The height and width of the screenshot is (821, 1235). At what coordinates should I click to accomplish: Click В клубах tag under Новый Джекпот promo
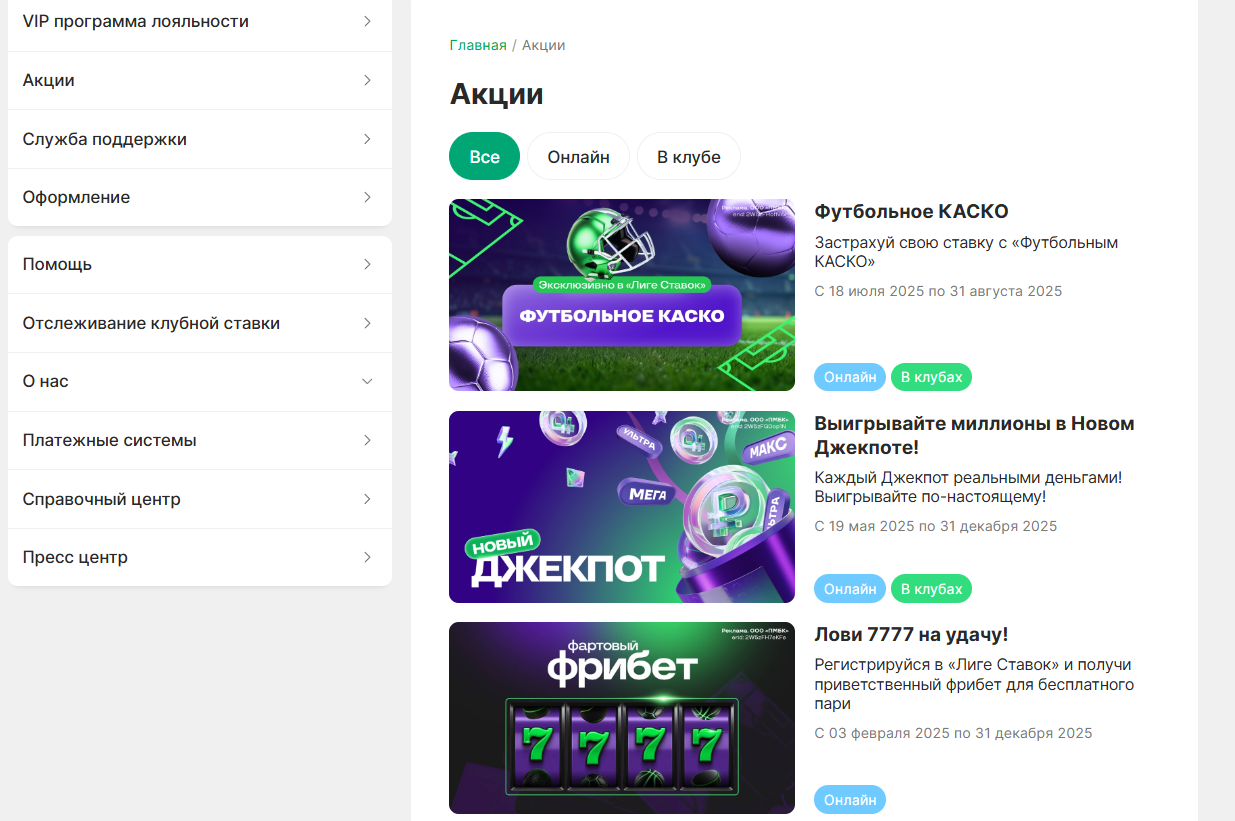tap(931, 589)
